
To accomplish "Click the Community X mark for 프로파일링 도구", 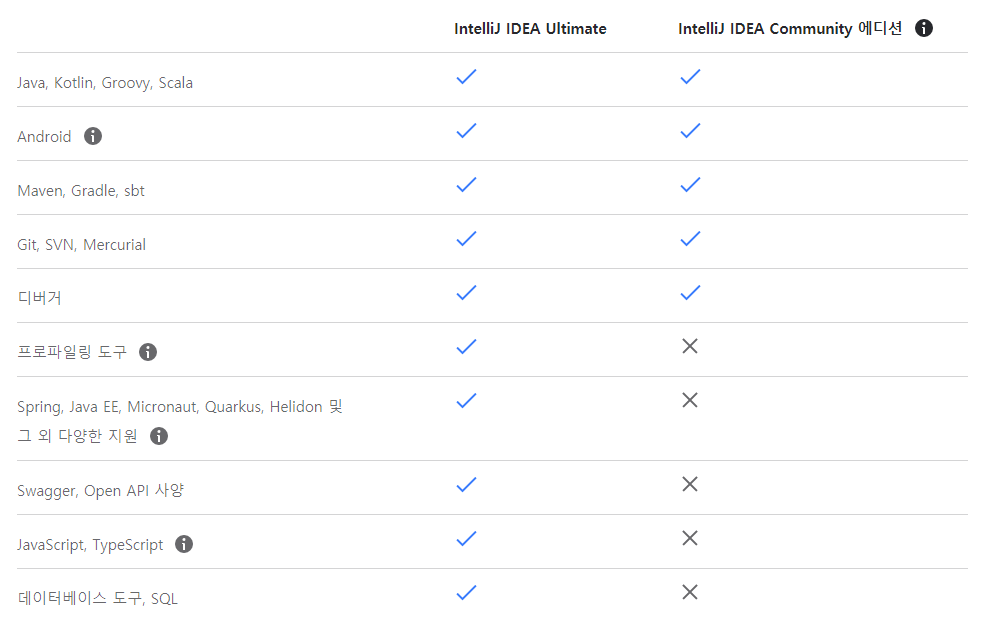I will pos(690,346).
